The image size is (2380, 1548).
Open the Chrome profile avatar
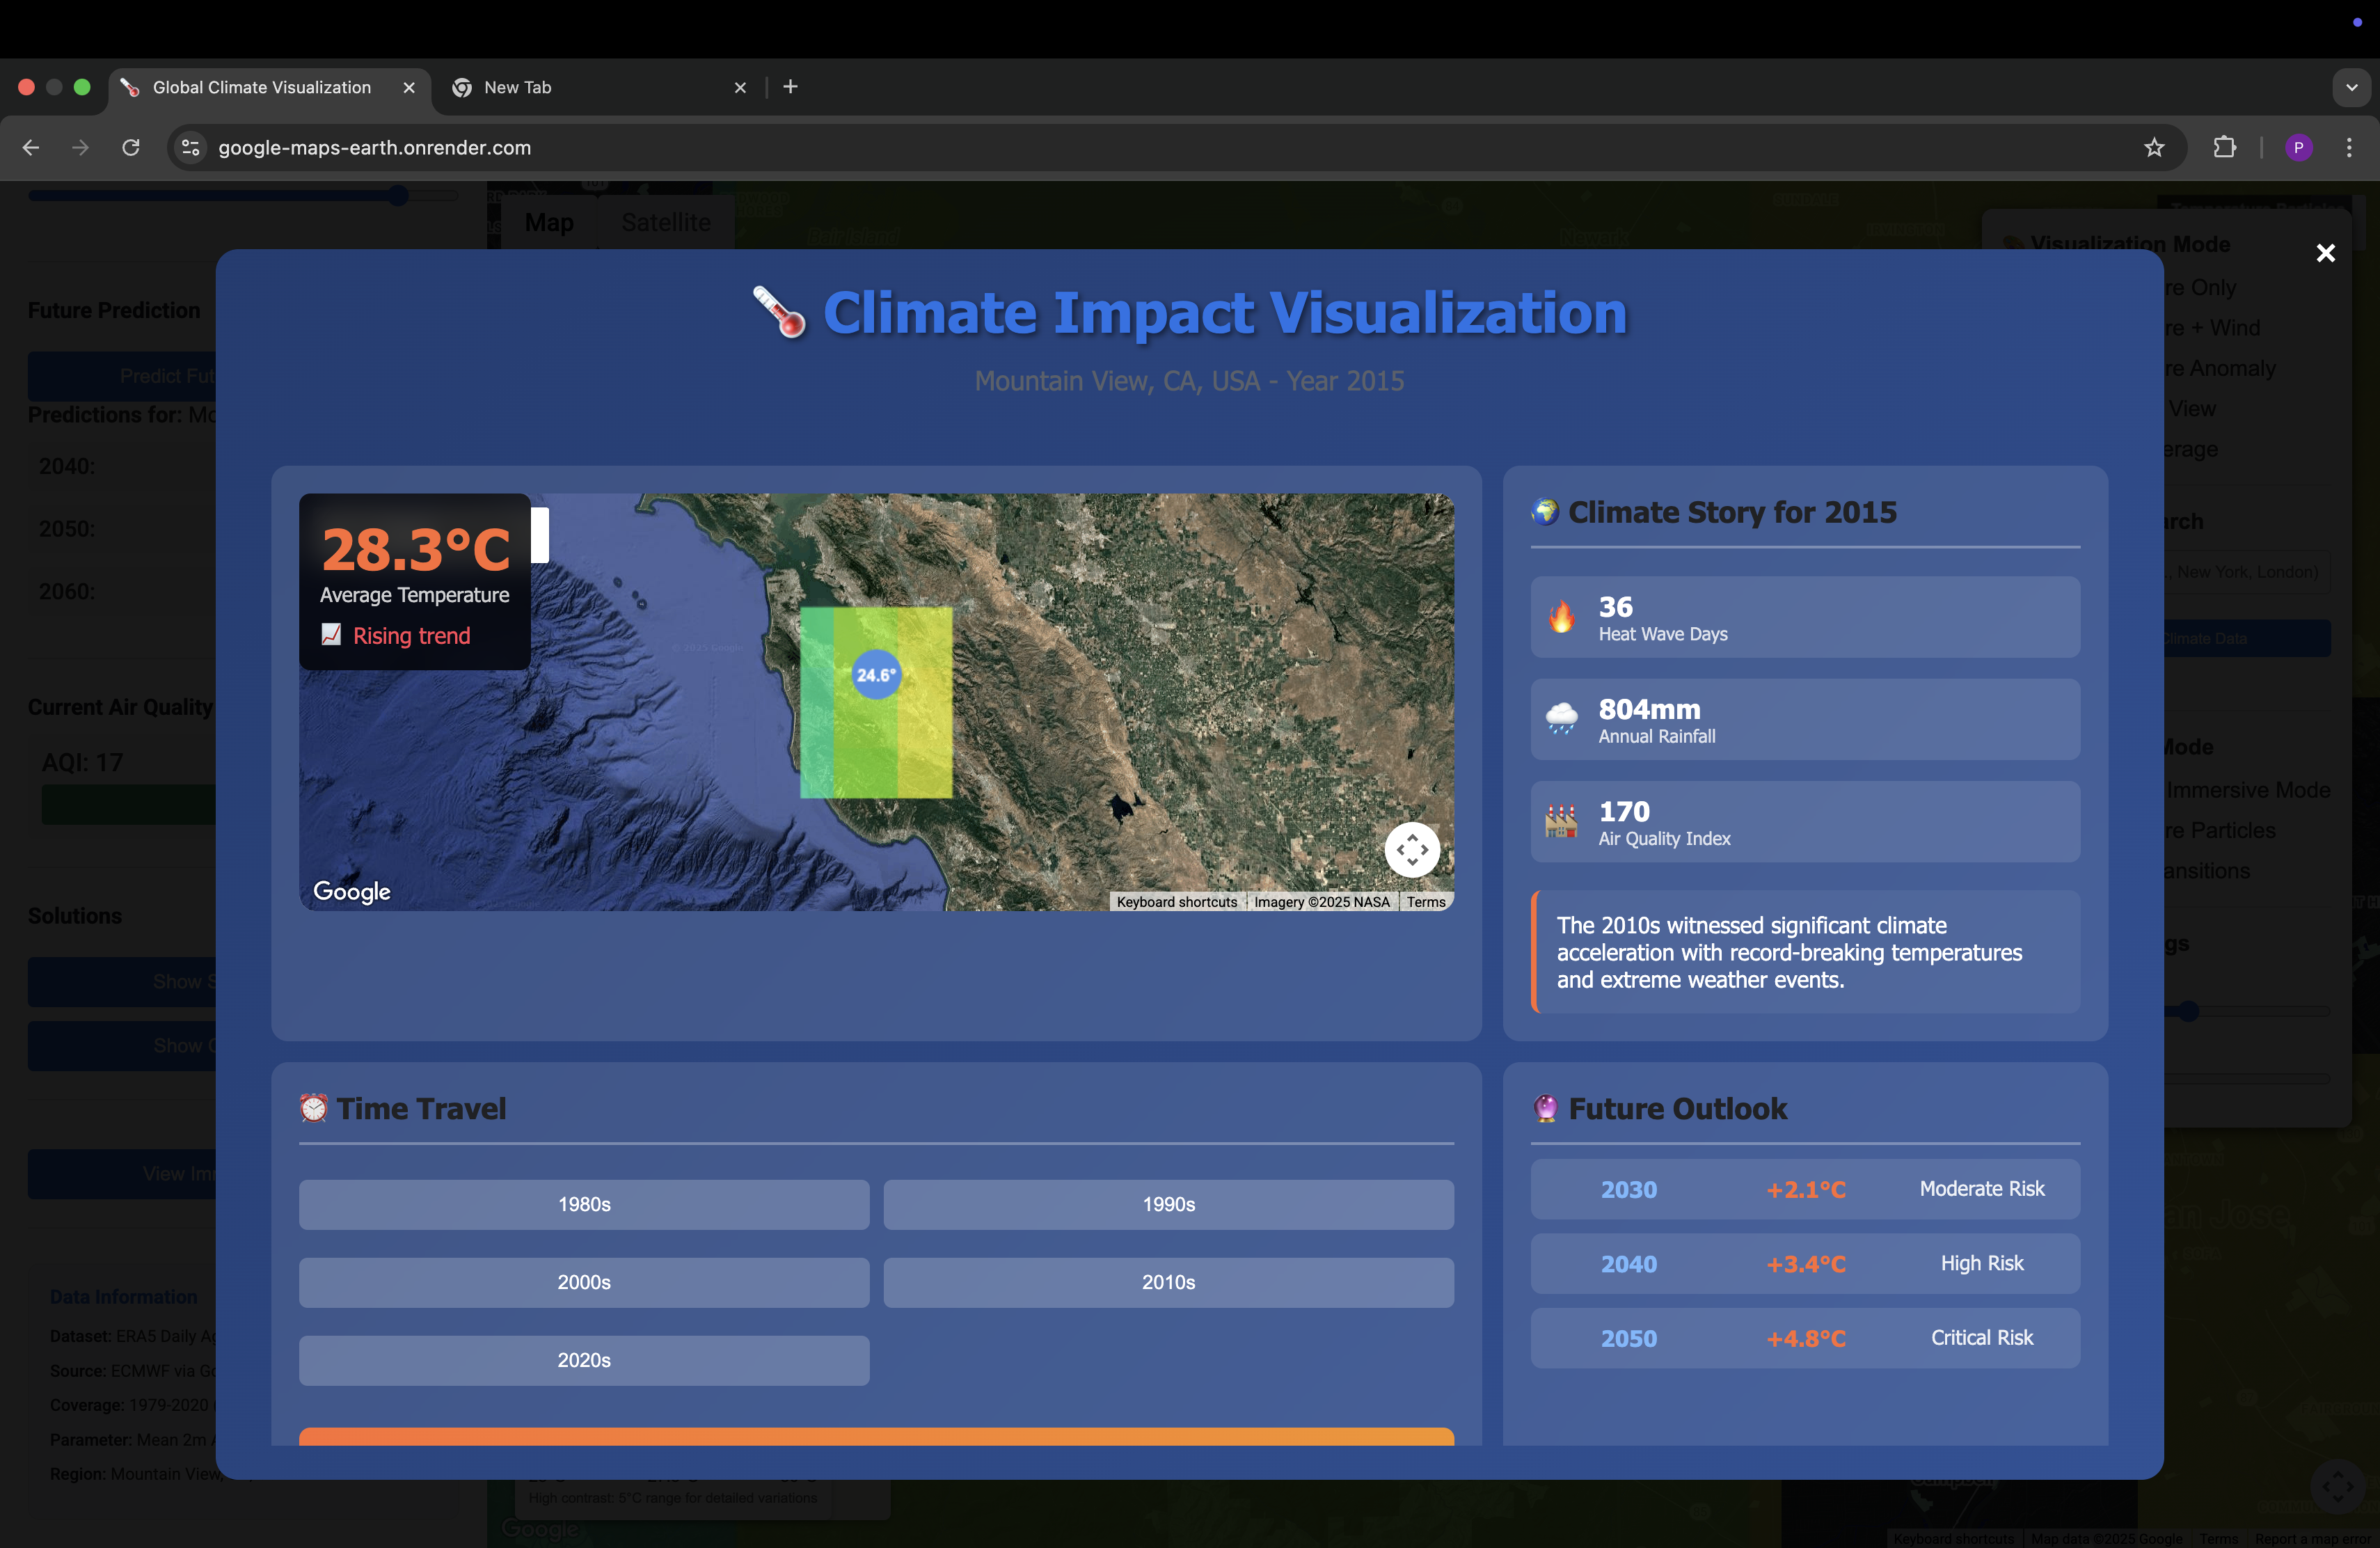[2298, 148]
